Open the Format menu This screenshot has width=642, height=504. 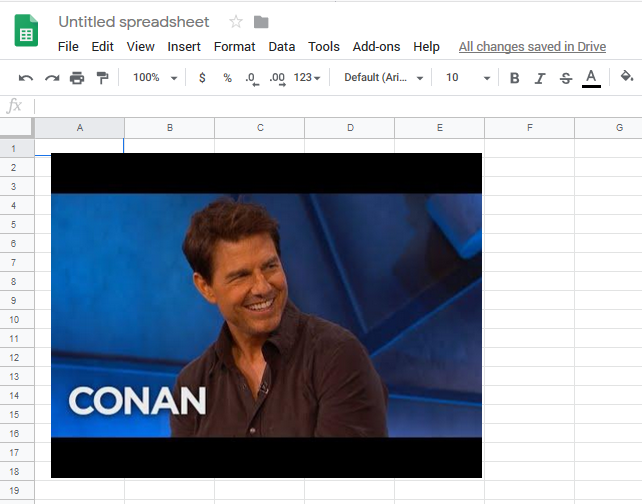click(234, 47)
